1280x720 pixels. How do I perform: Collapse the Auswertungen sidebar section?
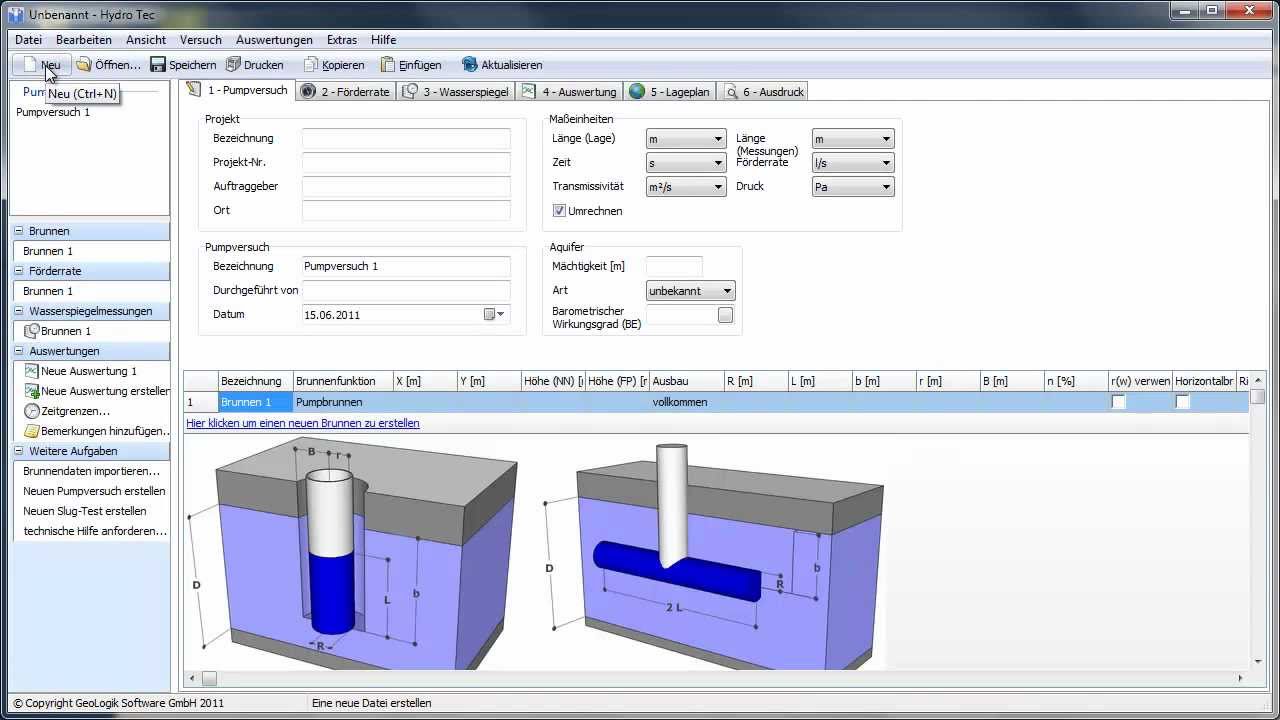pos(19,351)
